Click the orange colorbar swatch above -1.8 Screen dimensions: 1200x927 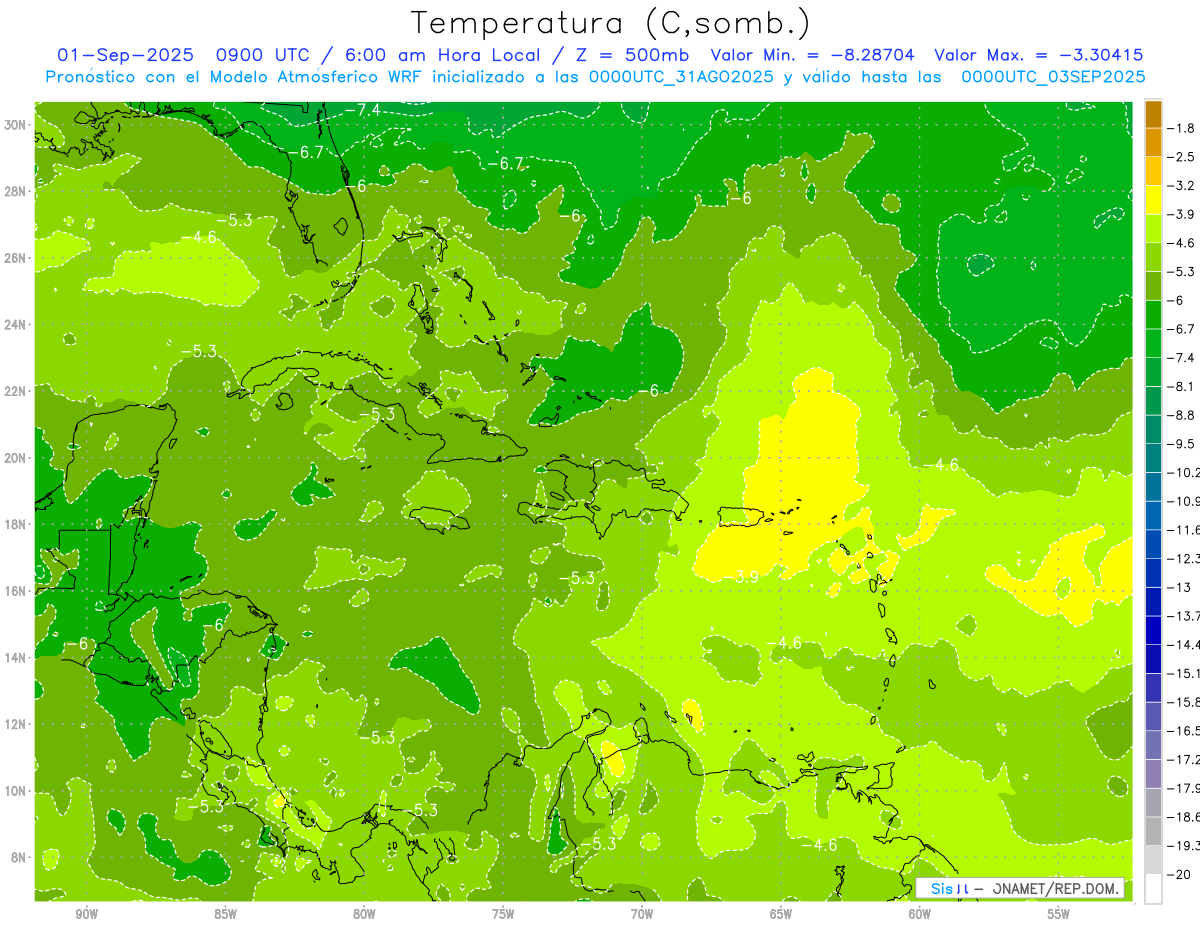[x=1153, y=114]
